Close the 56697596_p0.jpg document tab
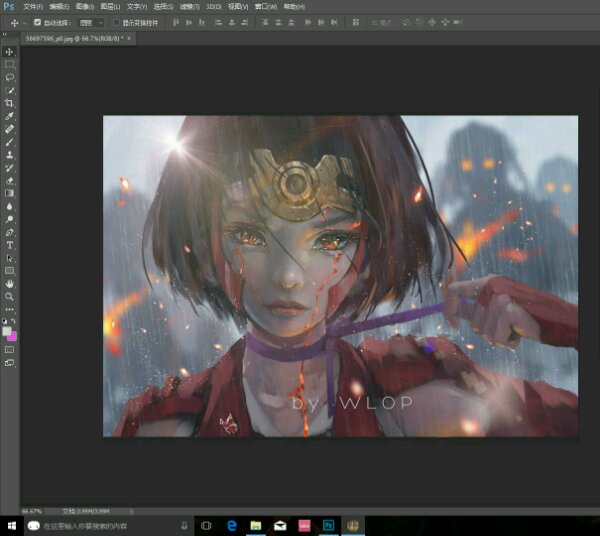This screenshot has height=536, width=600. [129, 38]
